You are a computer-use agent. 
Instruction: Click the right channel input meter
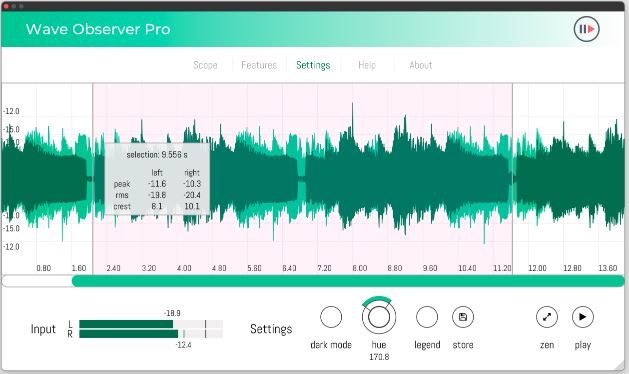pos(151,334)
